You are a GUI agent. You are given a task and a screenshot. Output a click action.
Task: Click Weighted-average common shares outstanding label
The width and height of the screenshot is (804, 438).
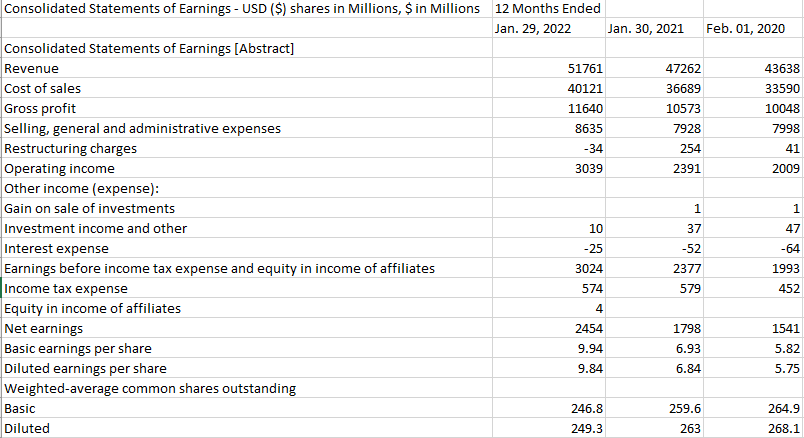click(x=150, y=389)
